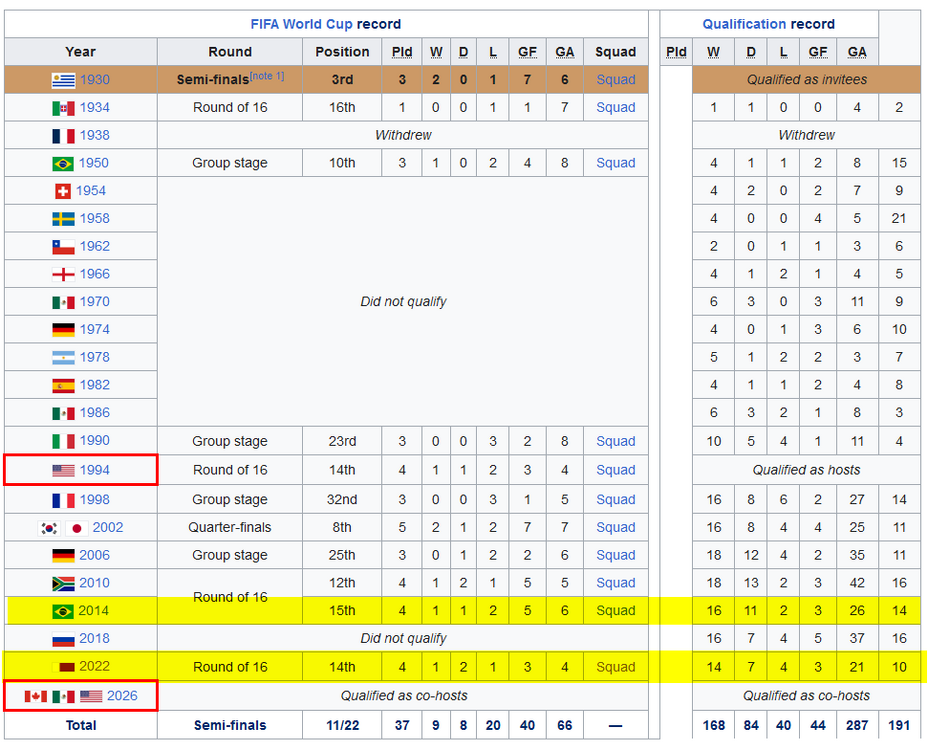
Task: Open the 2022 year link
Action: [x=95, y=667]
